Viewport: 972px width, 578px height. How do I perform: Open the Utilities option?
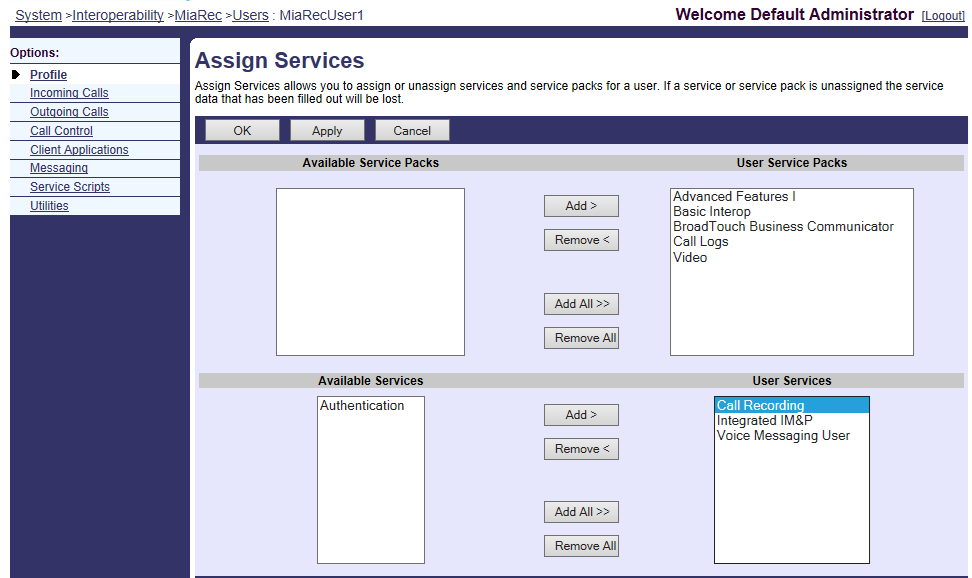click(x=50, y=206)
